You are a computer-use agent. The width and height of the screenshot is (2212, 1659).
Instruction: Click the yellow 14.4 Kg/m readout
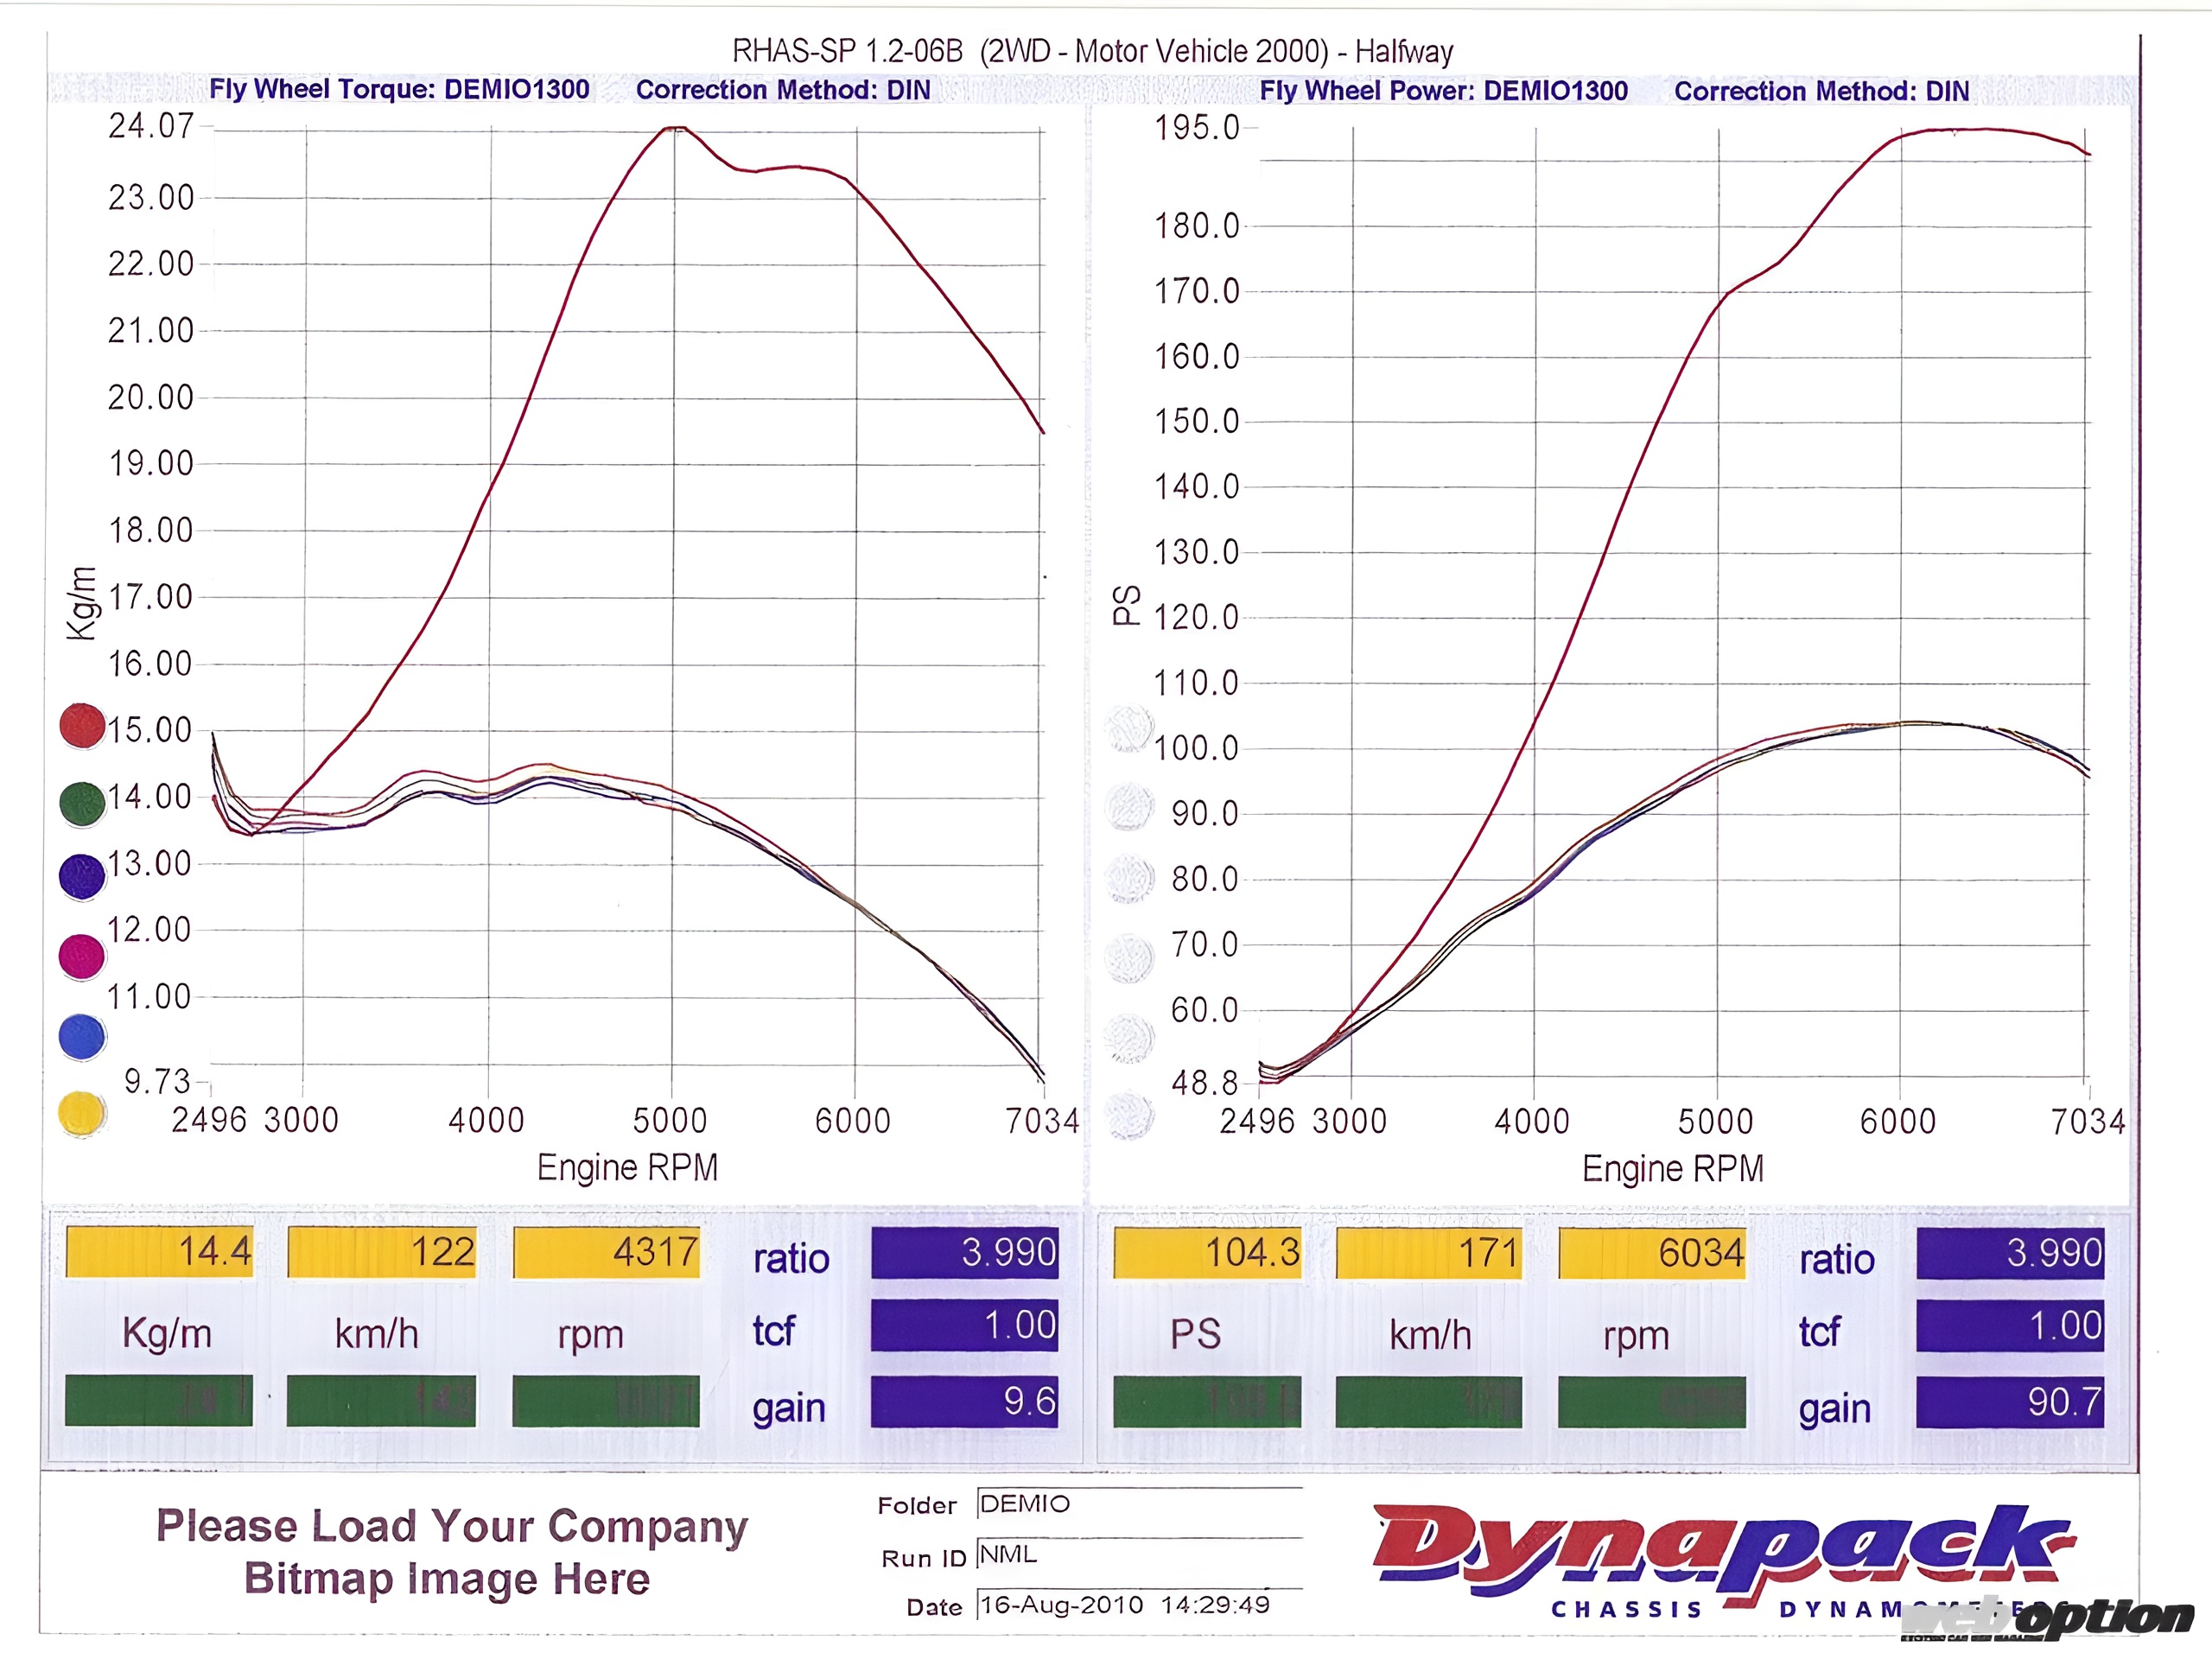[x=160, y=1252]
